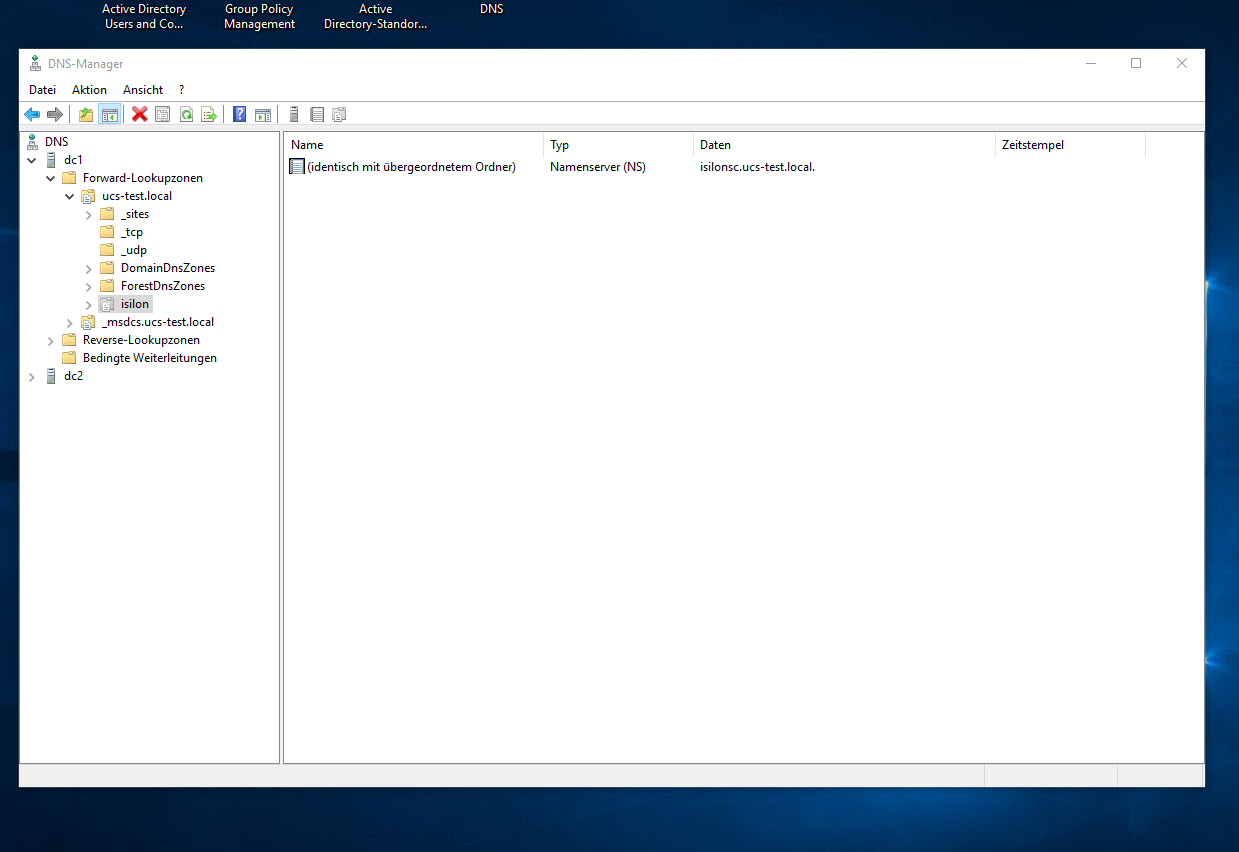Open Properties from the toolbar icon
Viewport: 1239px width, 852px height.
pyautogui.click(x=162, y=115)
